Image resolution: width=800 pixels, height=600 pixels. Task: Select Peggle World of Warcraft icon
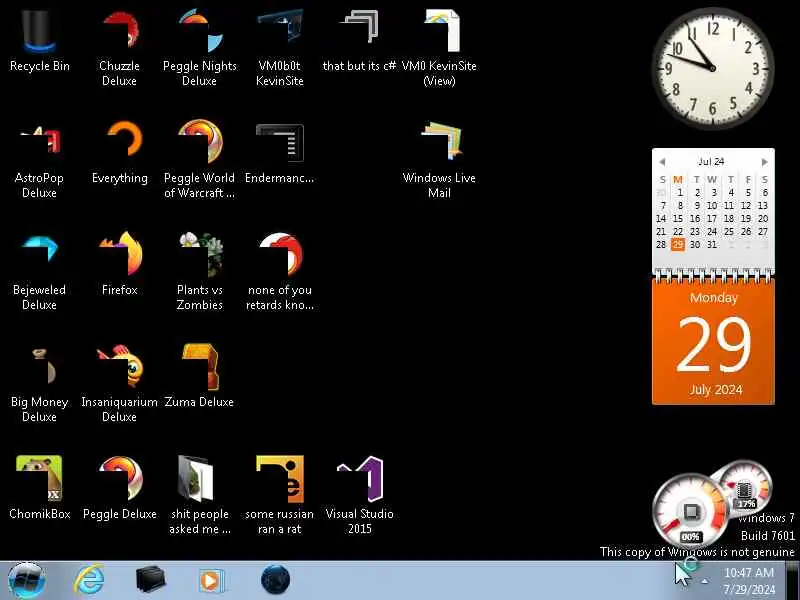tap(199, 142)
